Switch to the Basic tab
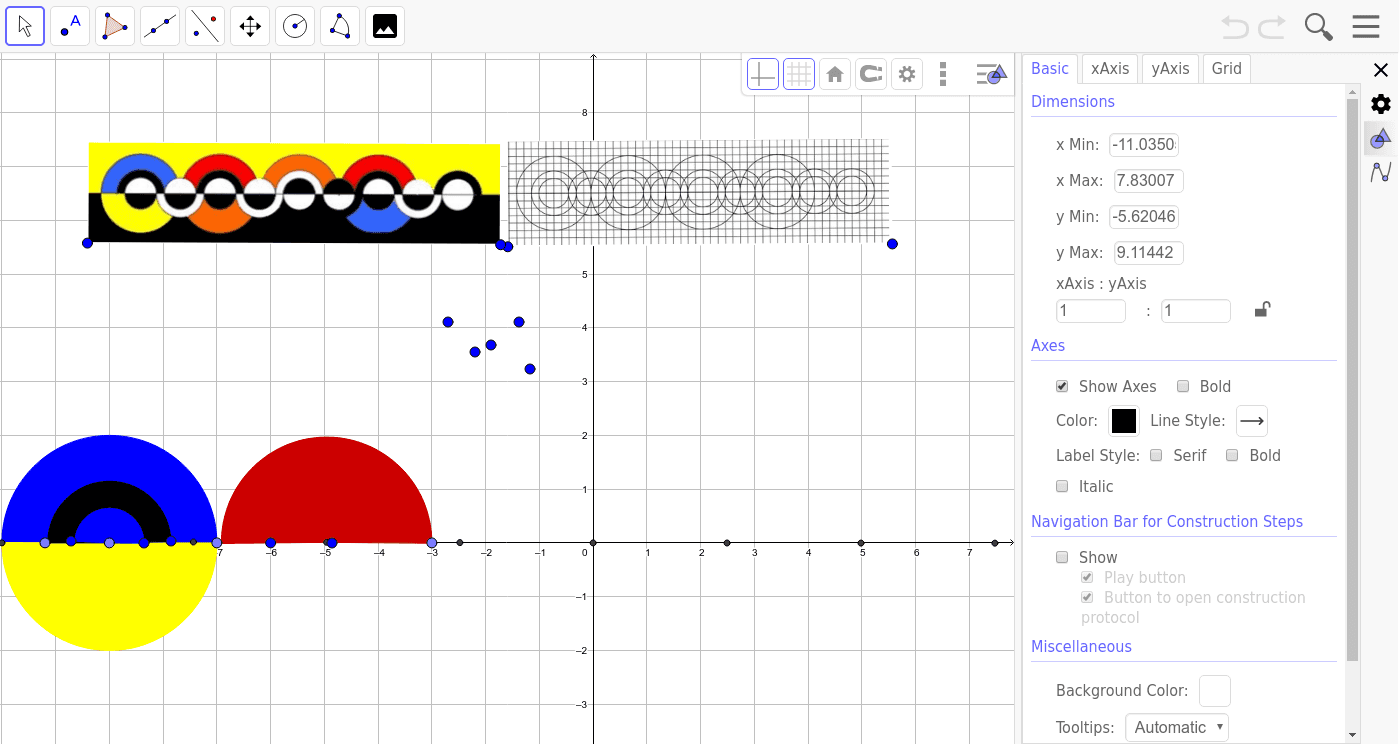The image size is (1400, 746). [1050, 68]
